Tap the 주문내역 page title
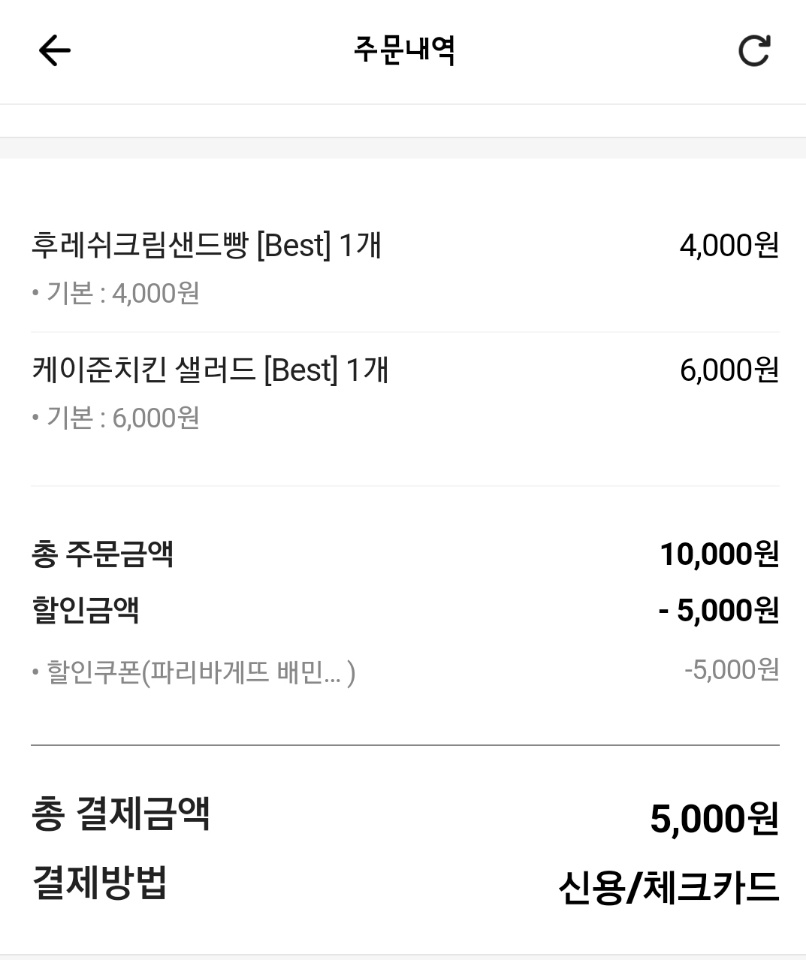This screenshot has width=806, height=960. pyautogui.click(x=404, y=50)
